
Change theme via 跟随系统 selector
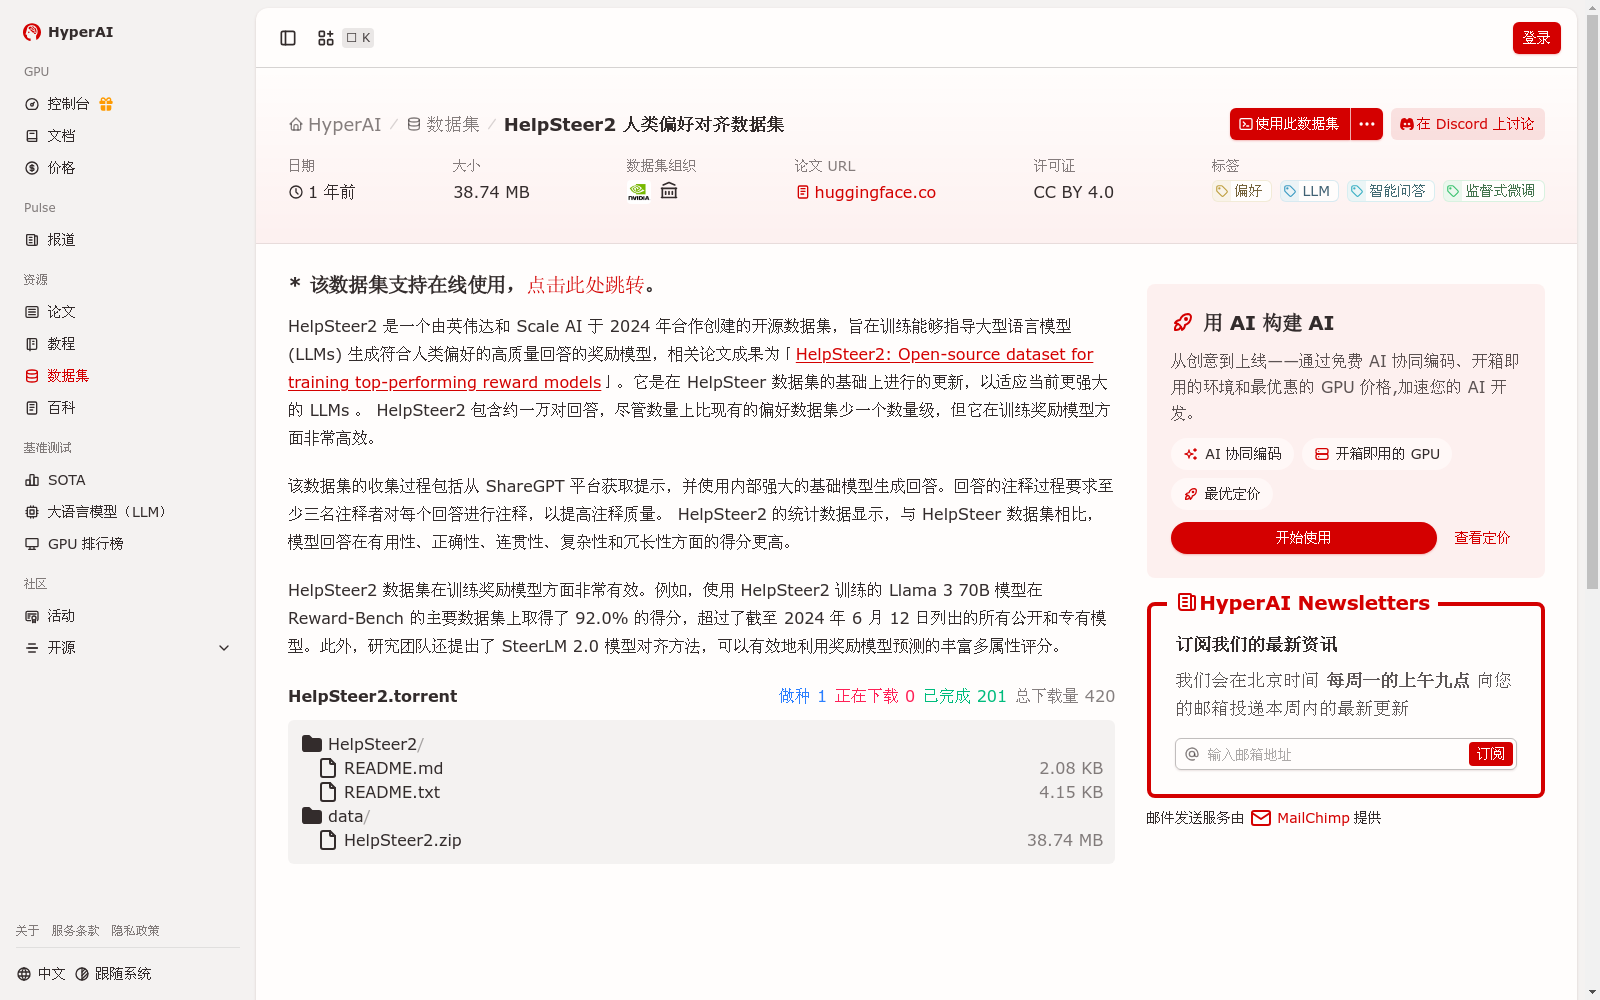point(113,974)
